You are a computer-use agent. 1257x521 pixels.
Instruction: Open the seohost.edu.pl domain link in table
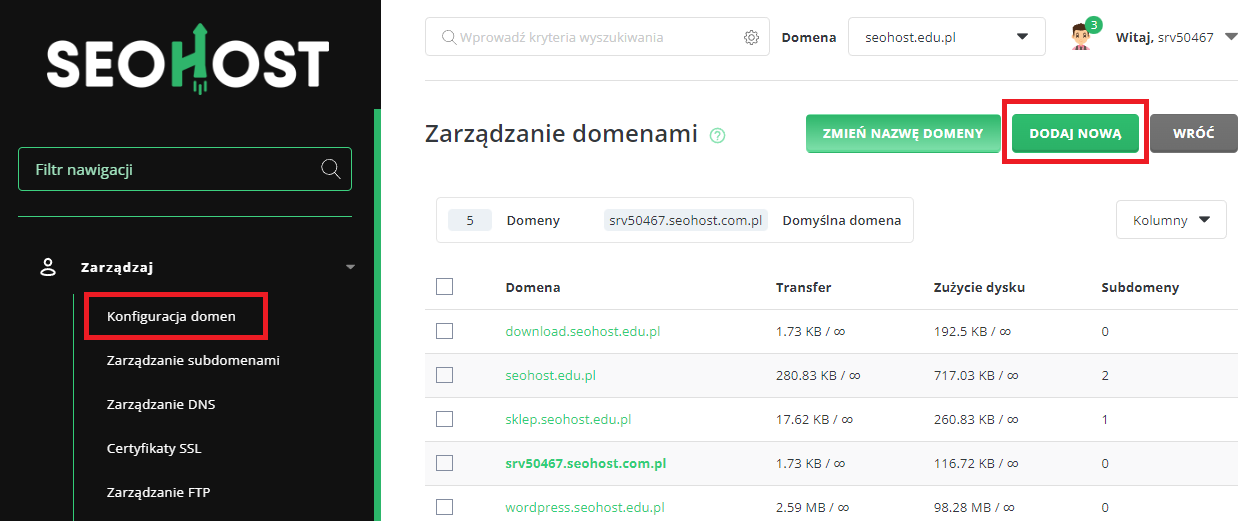(x=551, y=375)
